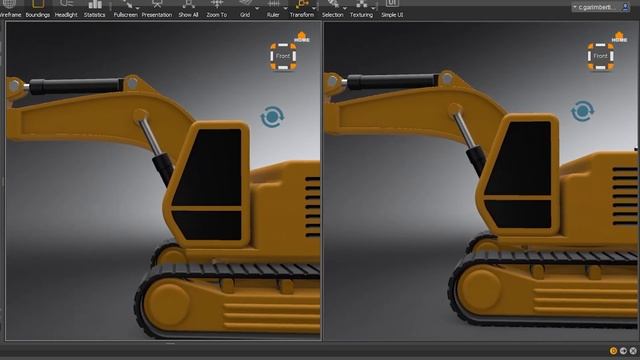Click Home icon in left viewport
640x360 pixels.
coord(302,37)
